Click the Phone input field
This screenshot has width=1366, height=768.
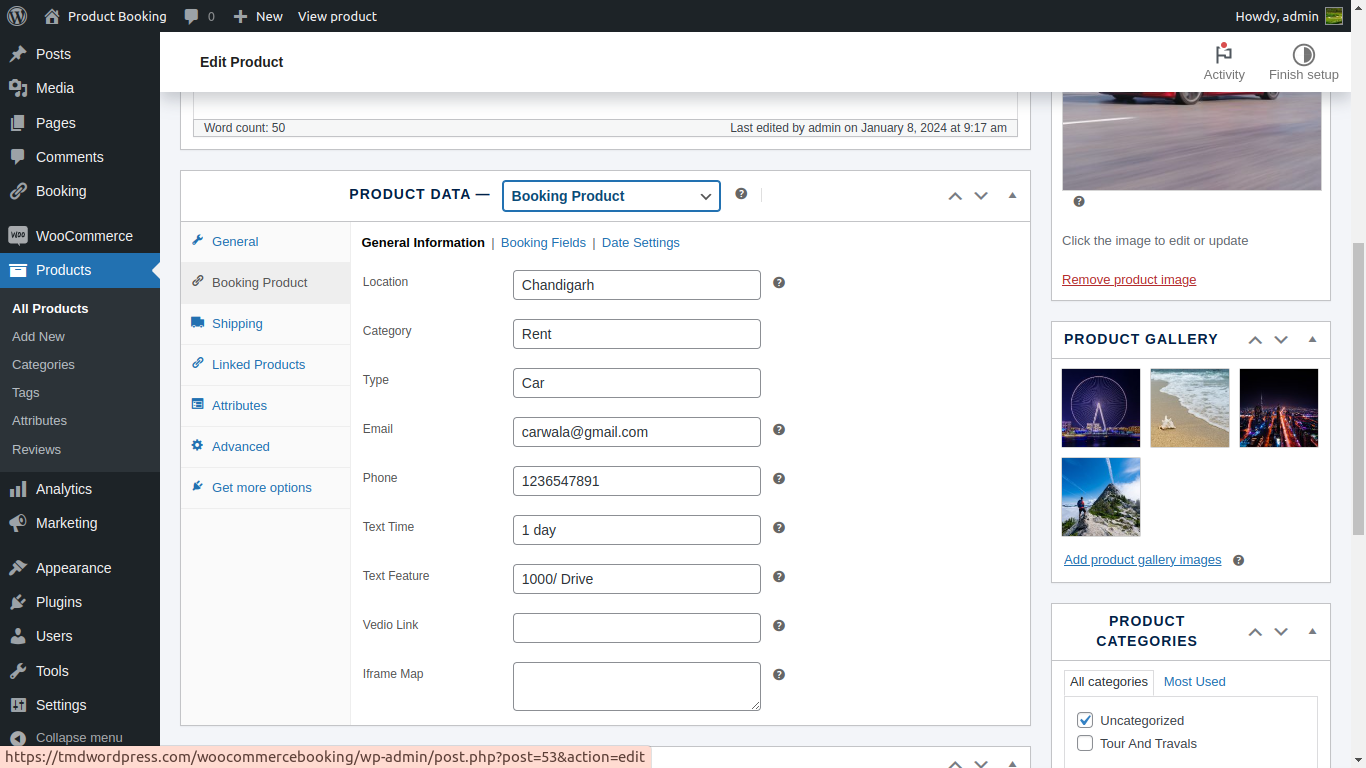[637, 481]
